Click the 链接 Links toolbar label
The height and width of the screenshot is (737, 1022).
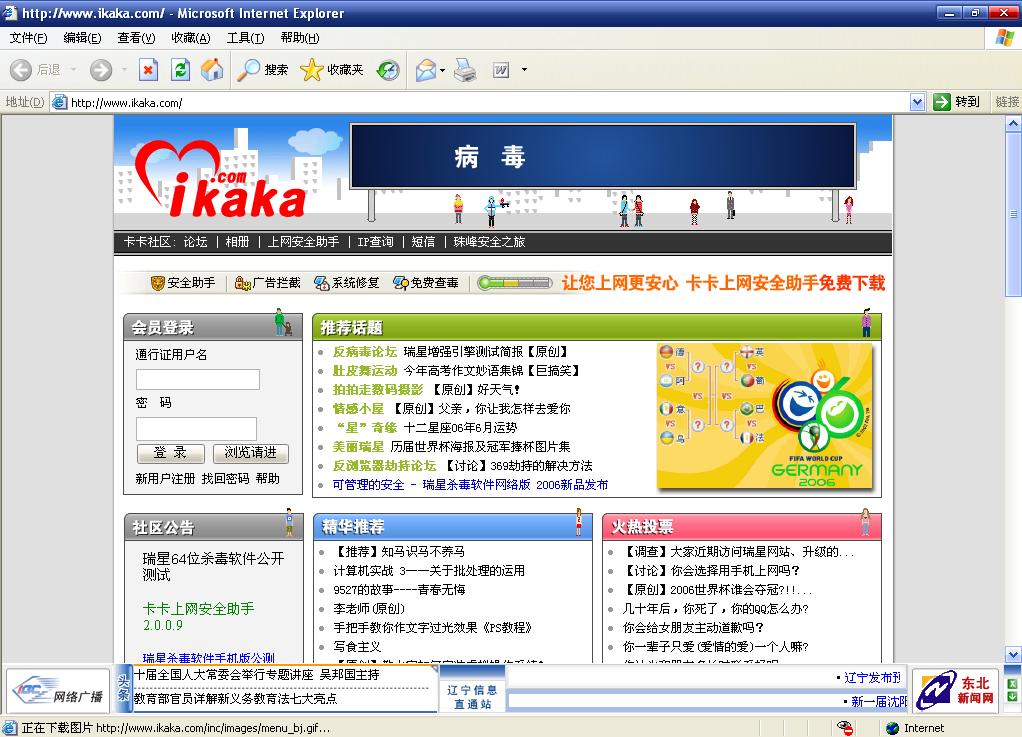1007,102
